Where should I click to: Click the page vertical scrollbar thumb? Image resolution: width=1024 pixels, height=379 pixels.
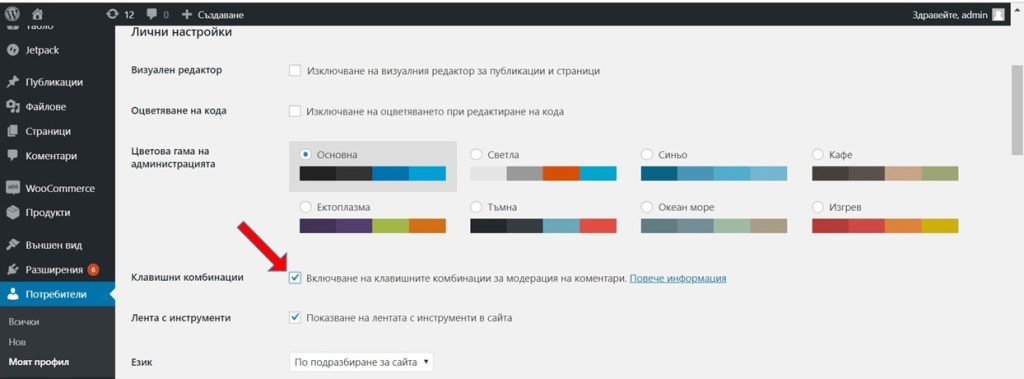pyautogui.click(x=1018, y=110)
